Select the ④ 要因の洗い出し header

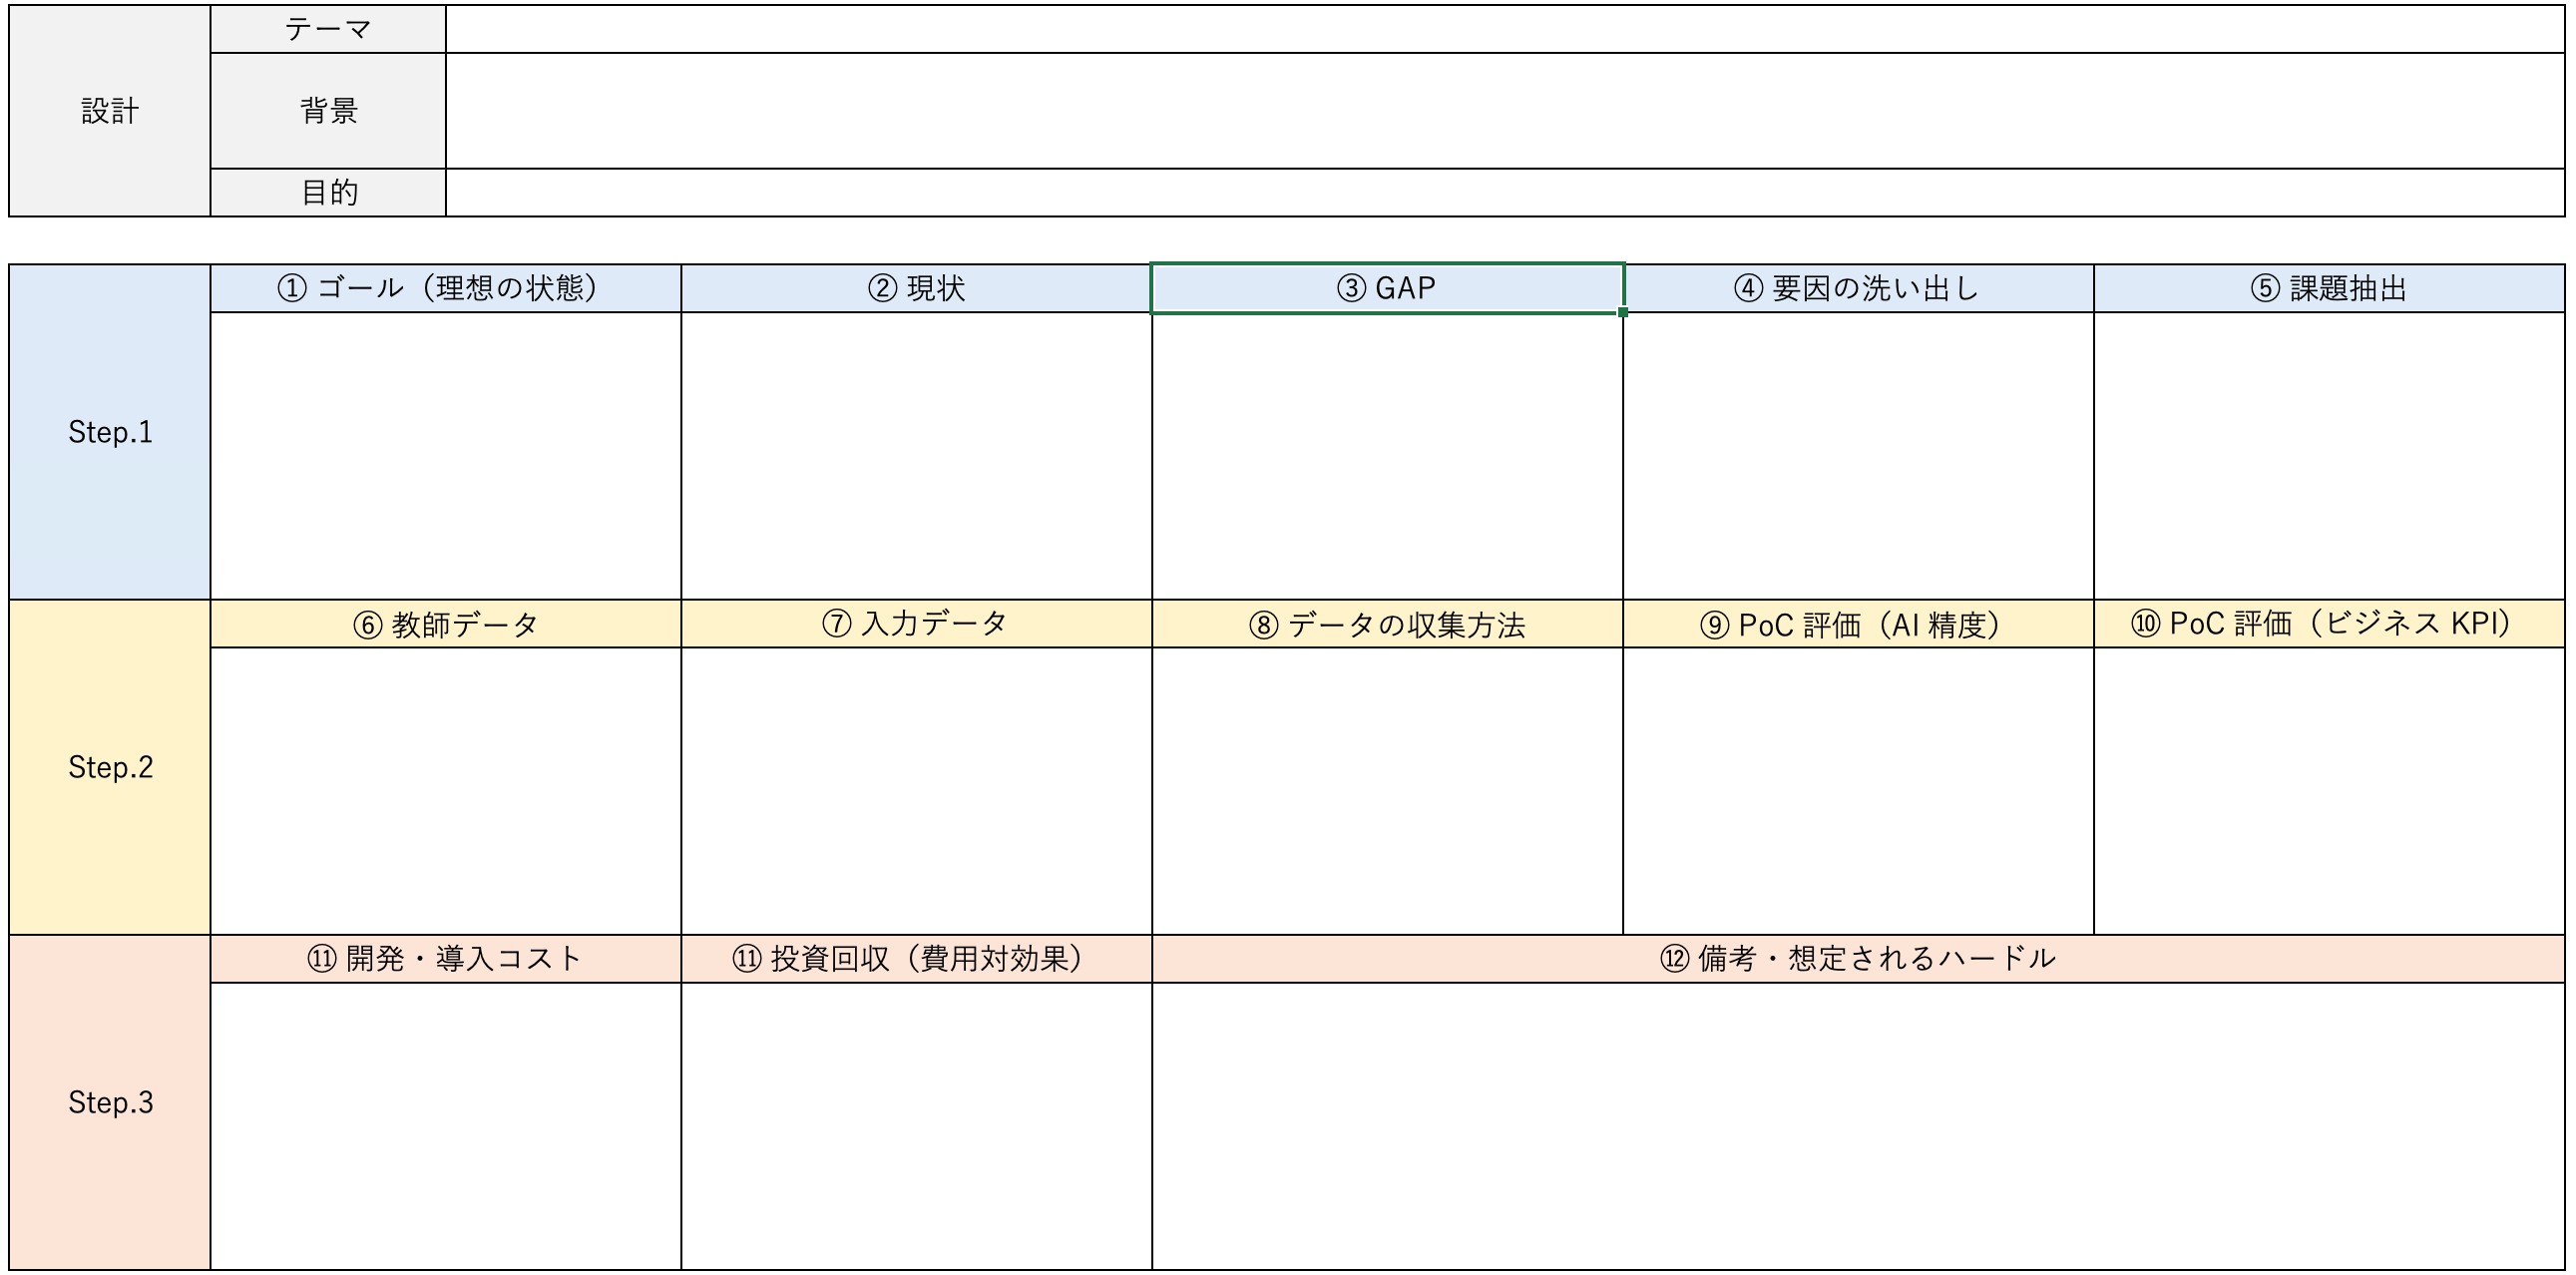(x=1857, y=289)
